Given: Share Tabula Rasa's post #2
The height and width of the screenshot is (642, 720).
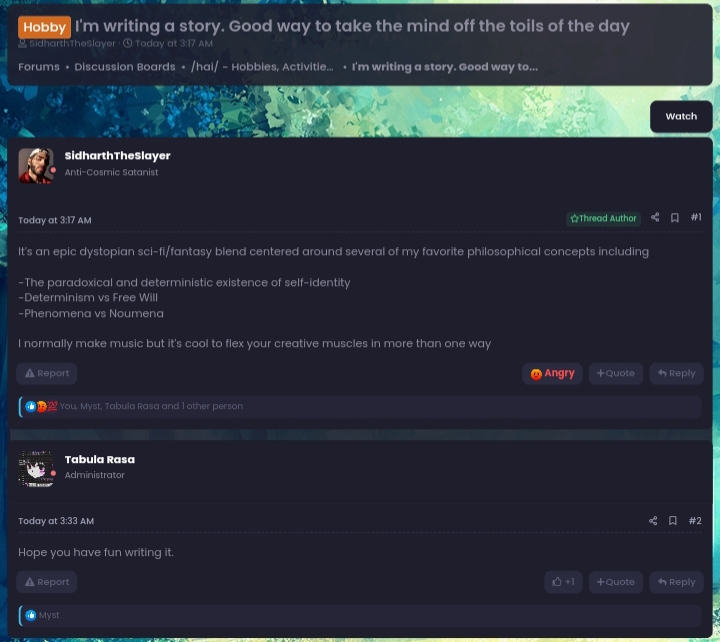Looking at the screenshot, I should point(653,520).
